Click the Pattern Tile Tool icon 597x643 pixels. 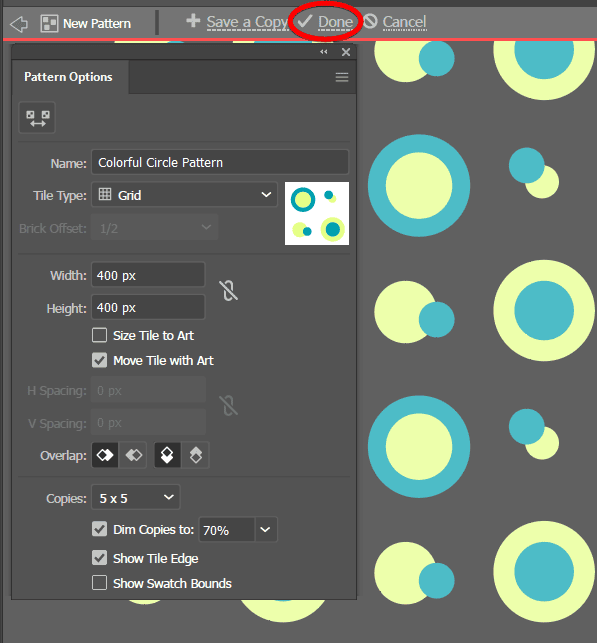[37, 118]
